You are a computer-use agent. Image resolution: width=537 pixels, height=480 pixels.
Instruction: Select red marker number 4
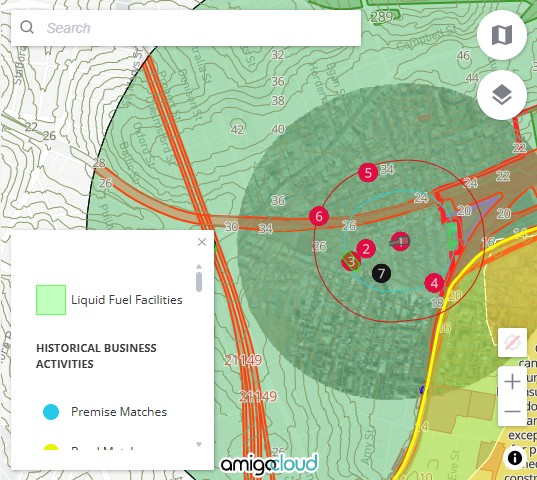(434, 283)
